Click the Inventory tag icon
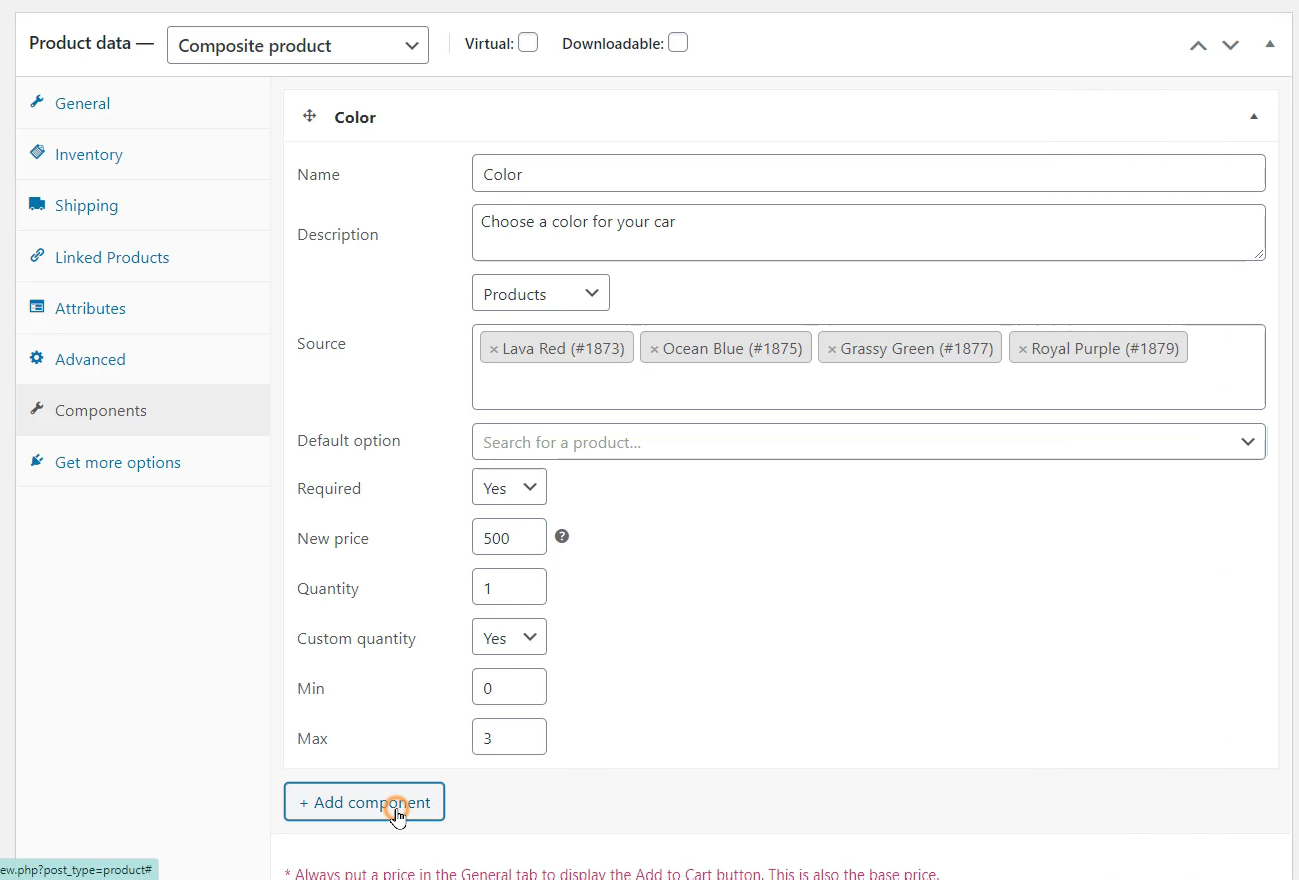 pos(37,153)
